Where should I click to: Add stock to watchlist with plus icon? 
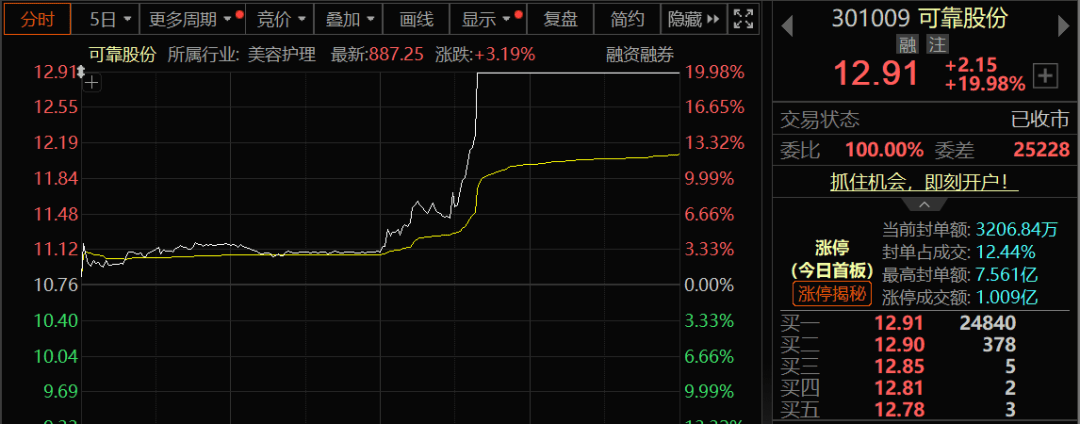[1046, 76]
